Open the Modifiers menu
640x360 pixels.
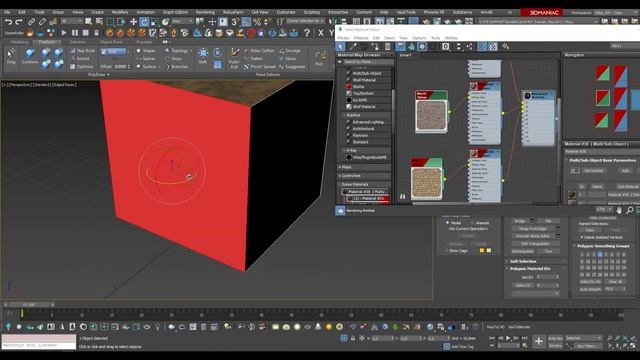pos(120,12)
